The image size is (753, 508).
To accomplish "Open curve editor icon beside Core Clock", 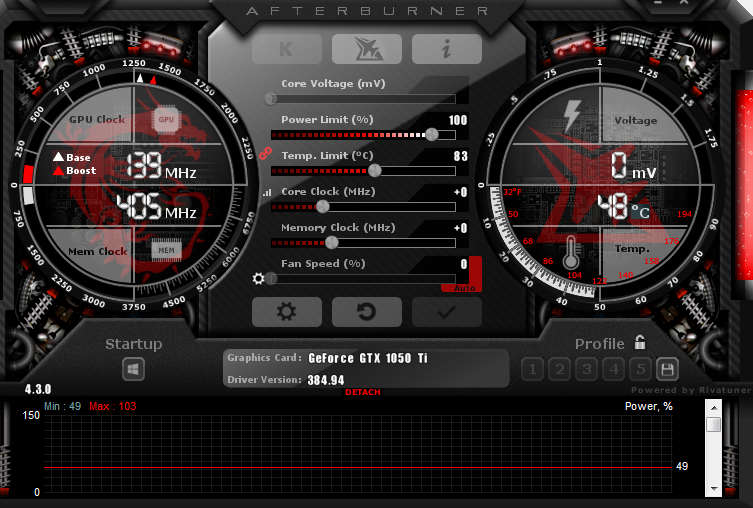I will click(x=267, y=193).
